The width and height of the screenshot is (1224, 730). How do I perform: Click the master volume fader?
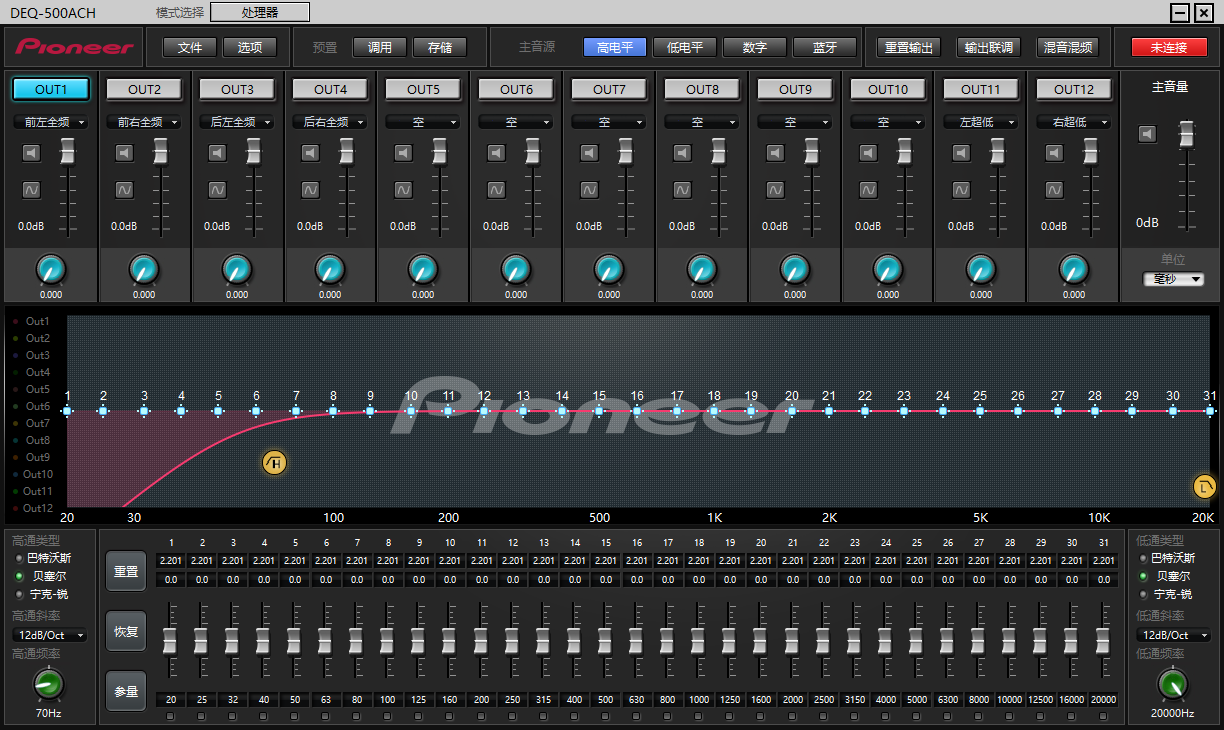(1187, 132)
